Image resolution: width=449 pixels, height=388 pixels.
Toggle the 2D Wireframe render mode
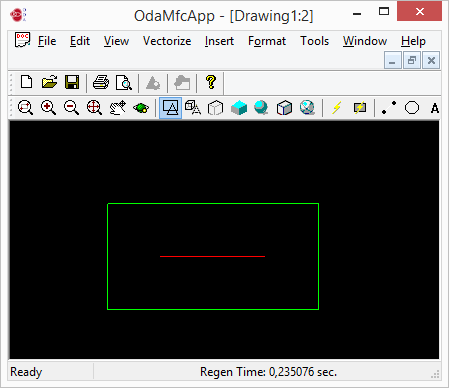170,108
